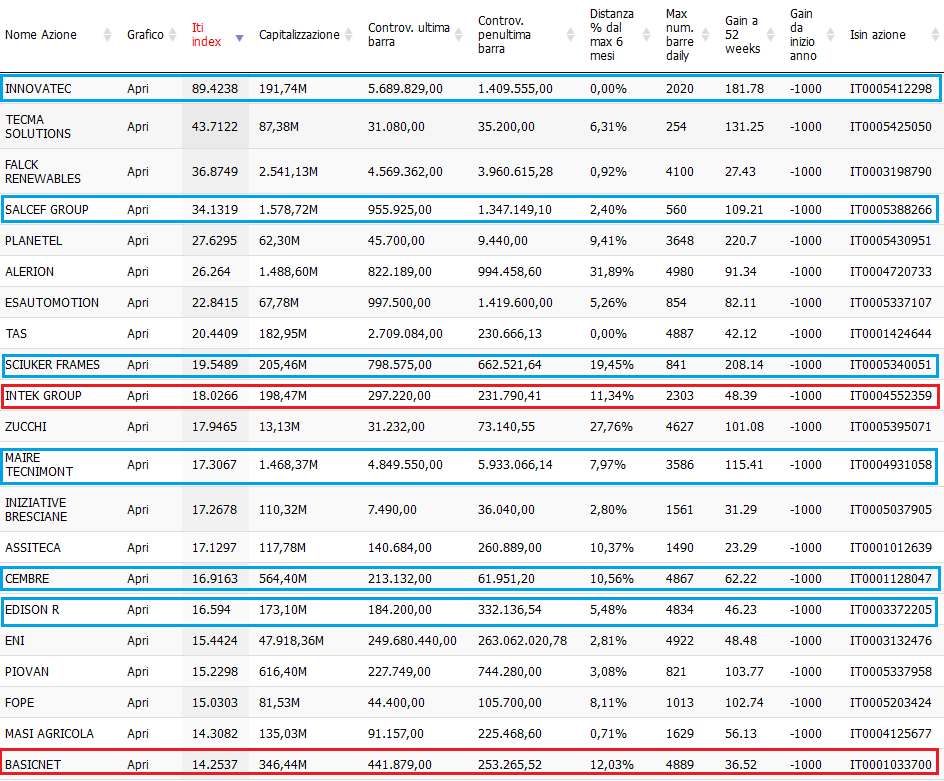Open Apri chart link for ASSITECA

click(x=138, y=548)
